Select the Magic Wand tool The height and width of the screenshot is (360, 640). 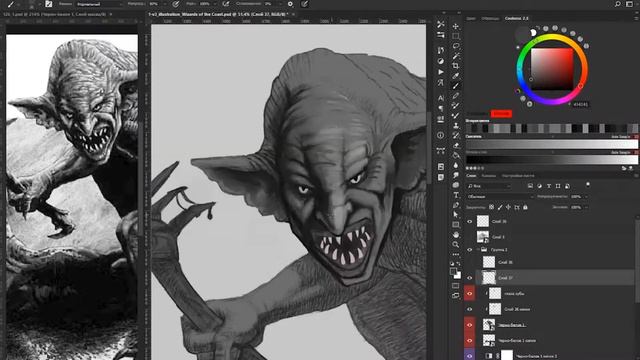click(456, 56)
